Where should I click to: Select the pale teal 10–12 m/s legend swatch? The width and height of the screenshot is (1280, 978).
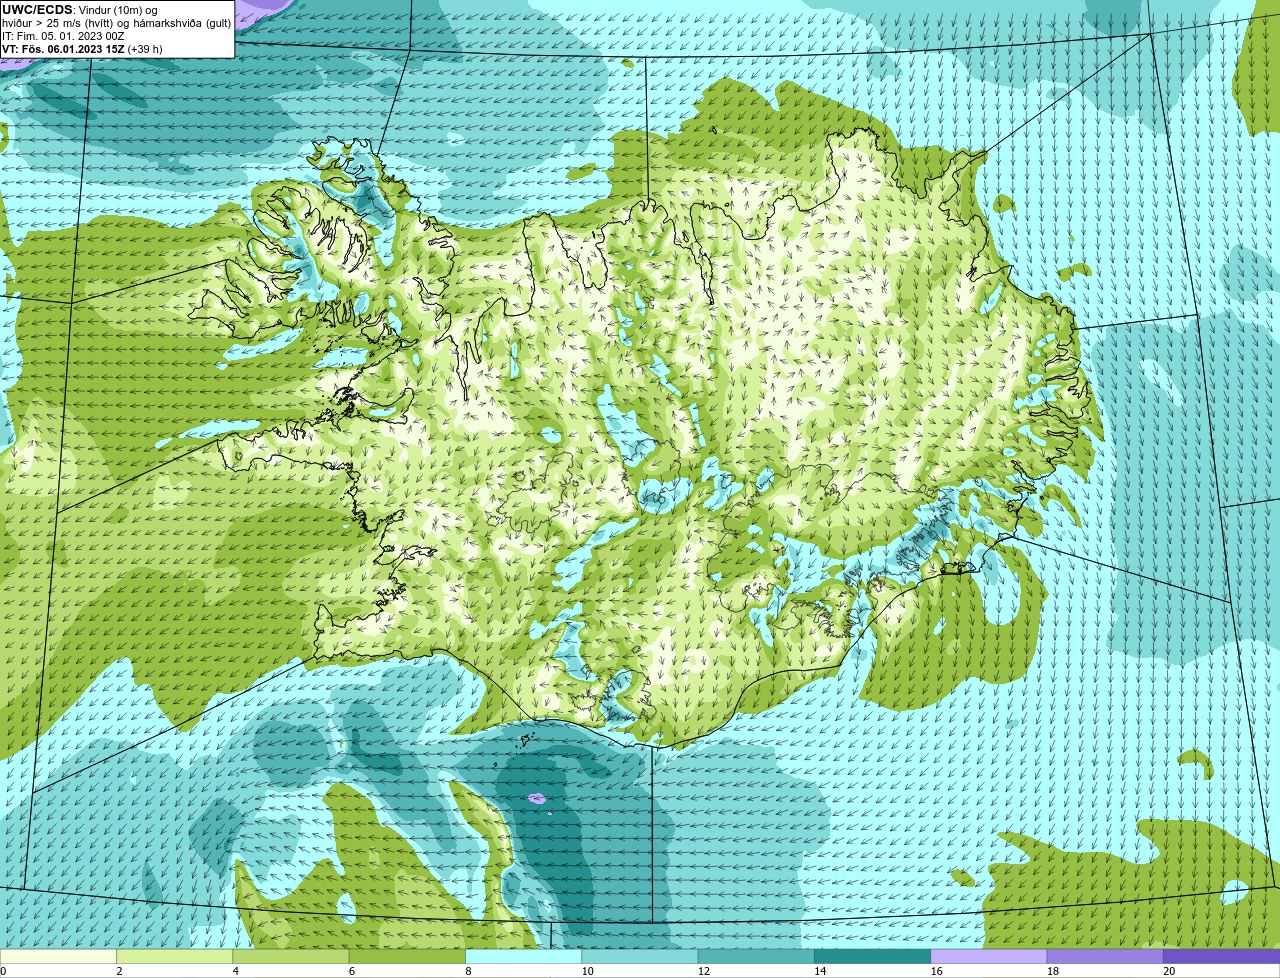(x=640, y=957)
